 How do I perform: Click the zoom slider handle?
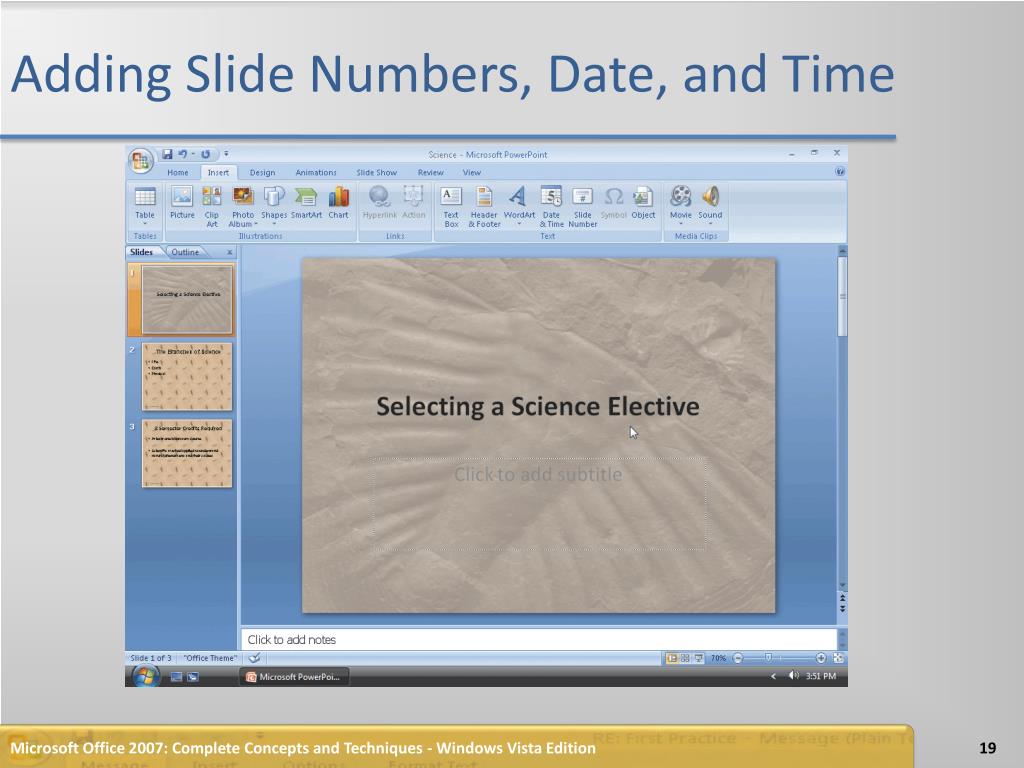769,658
